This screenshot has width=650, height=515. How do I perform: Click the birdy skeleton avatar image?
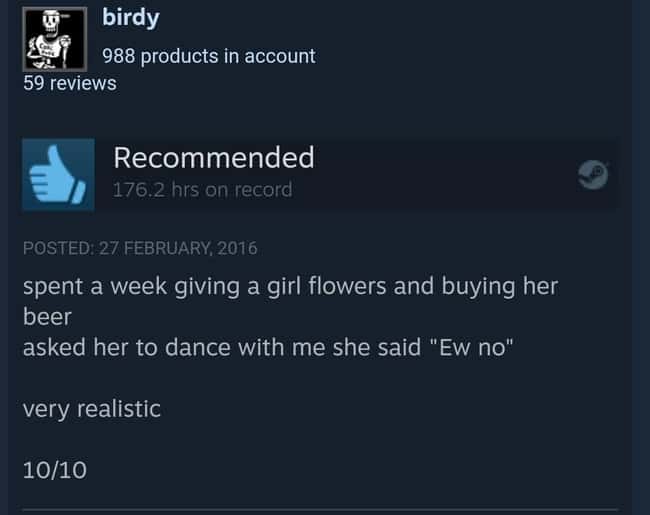click(x=55, y=39)
